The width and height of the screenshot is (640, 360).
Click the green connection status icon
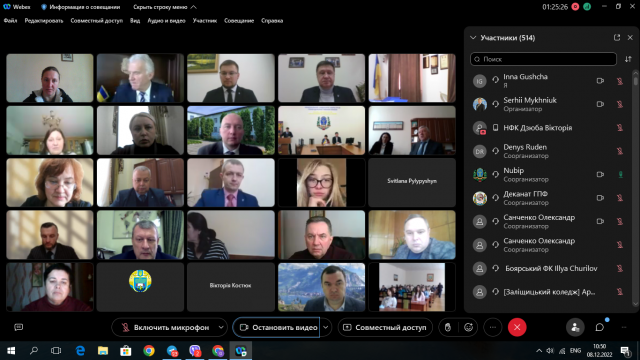coord(587,7)
